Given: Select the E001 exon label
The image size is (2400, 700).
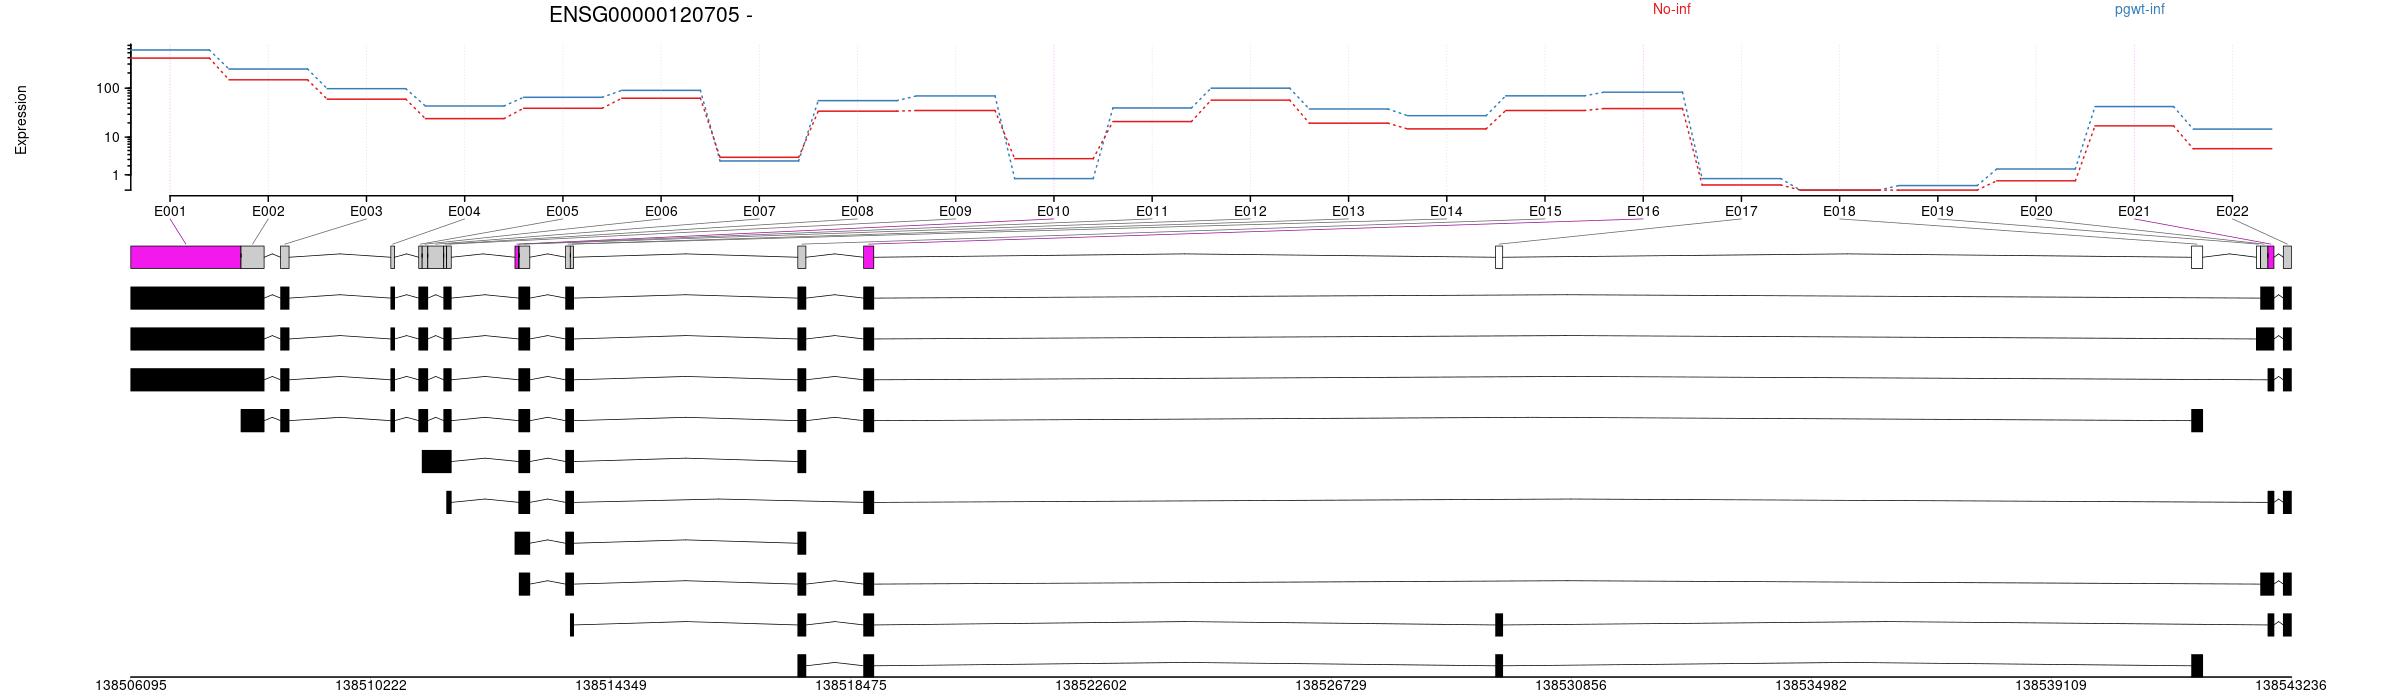Looking at the screenshot, I should 170,211.
